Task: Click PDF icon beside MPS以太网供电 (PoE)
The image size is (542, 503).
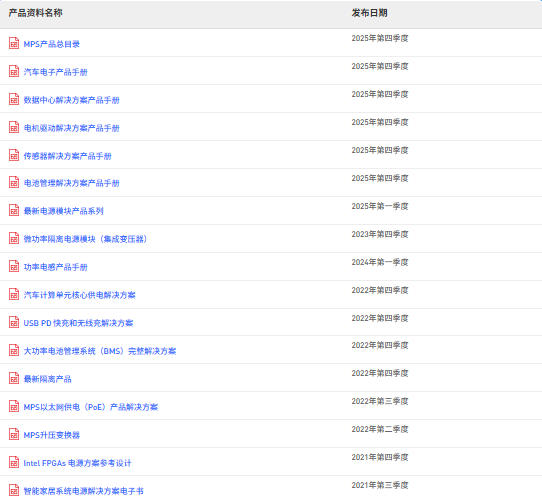Action: pos(14,406)
